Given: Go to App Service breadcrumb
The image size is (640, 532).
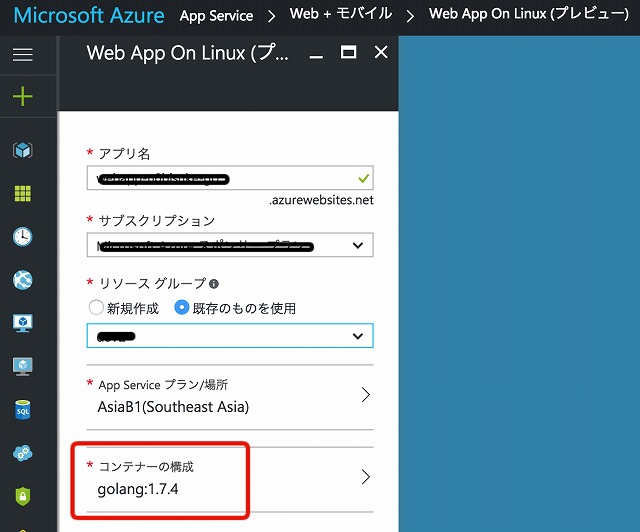Looking at the screenshot, I should (x=216, y=16).
